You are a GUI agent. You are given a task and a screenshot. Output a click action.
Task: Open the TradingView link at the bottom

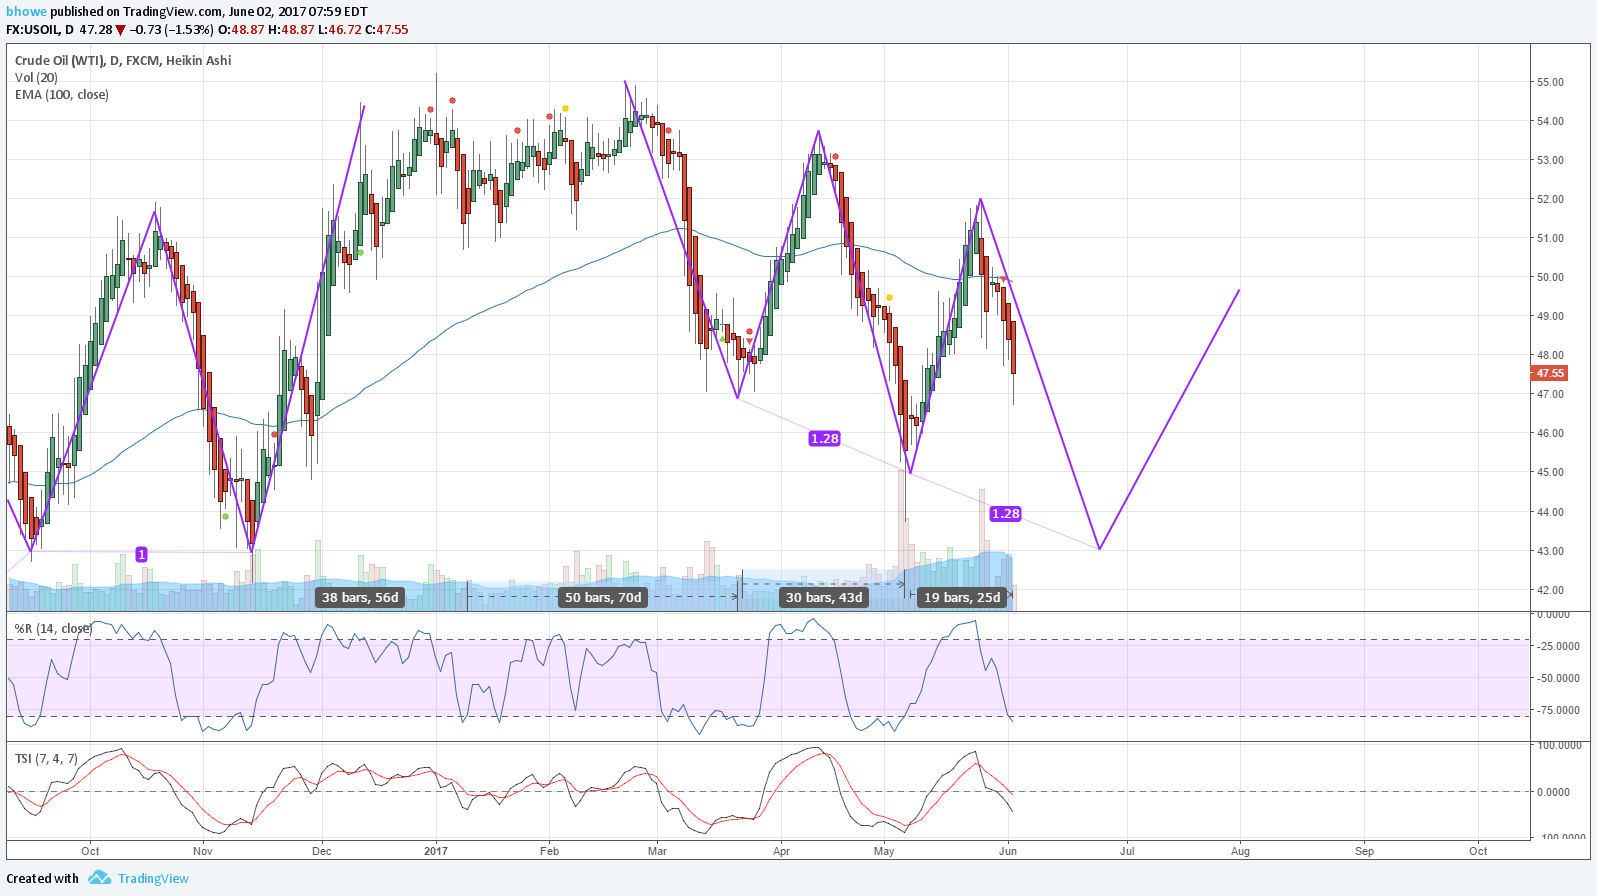click(x=153, y=879)
